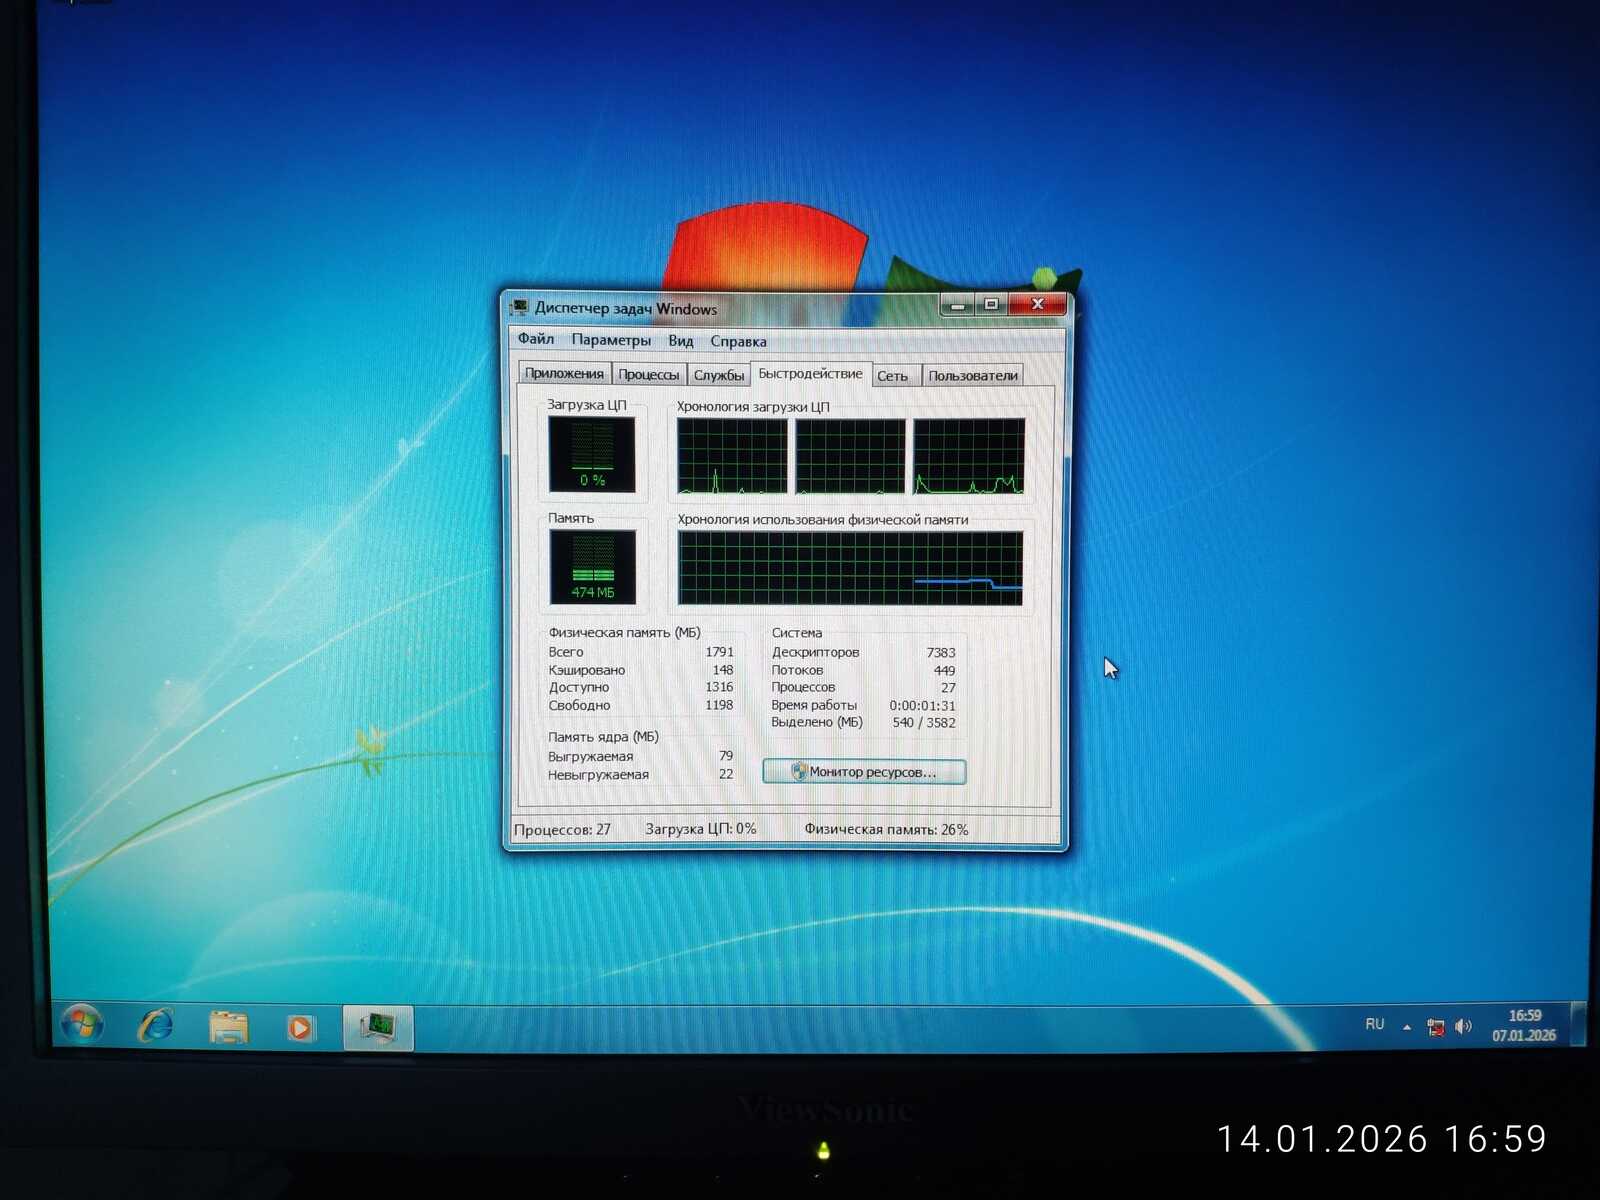Click the Невыгружаемая value 22
The image size is (1600, 1200).
point(726,774)
